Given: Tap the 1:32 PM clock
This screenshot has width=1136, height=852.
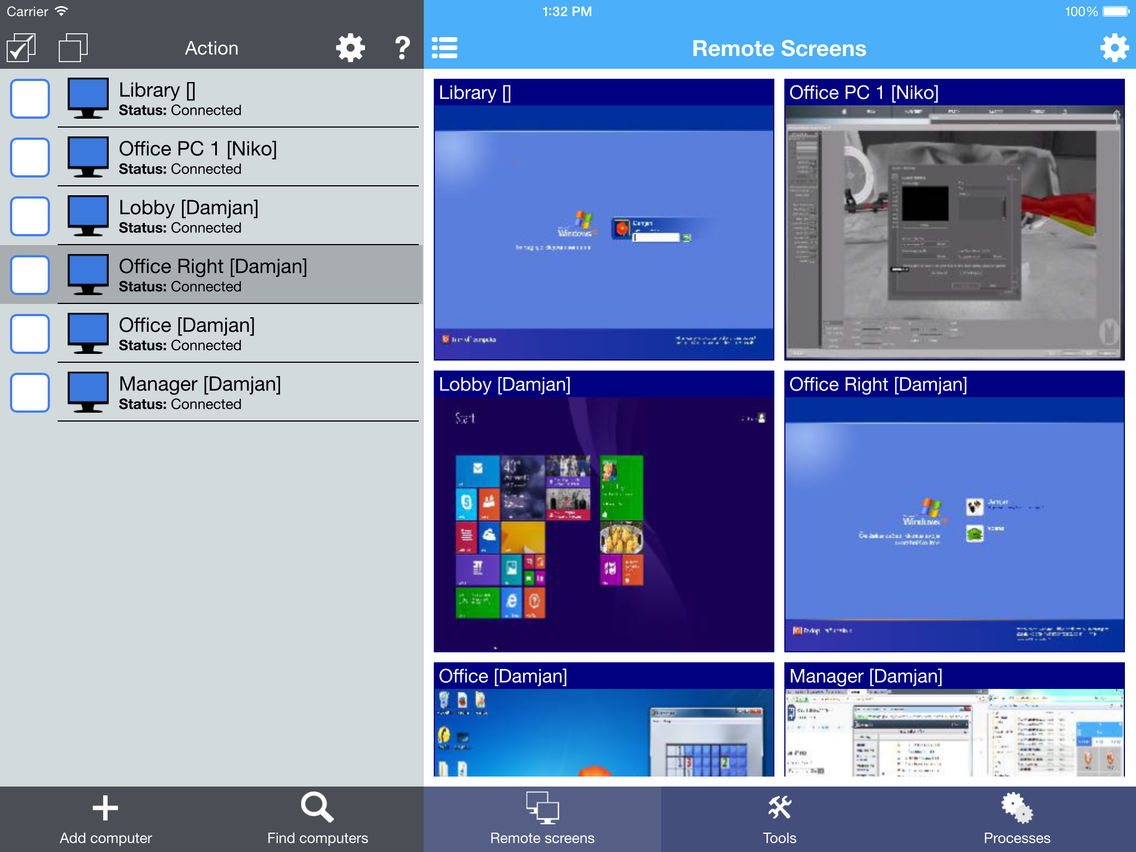Looking at the screenshot, I should (x=567, y=12).
